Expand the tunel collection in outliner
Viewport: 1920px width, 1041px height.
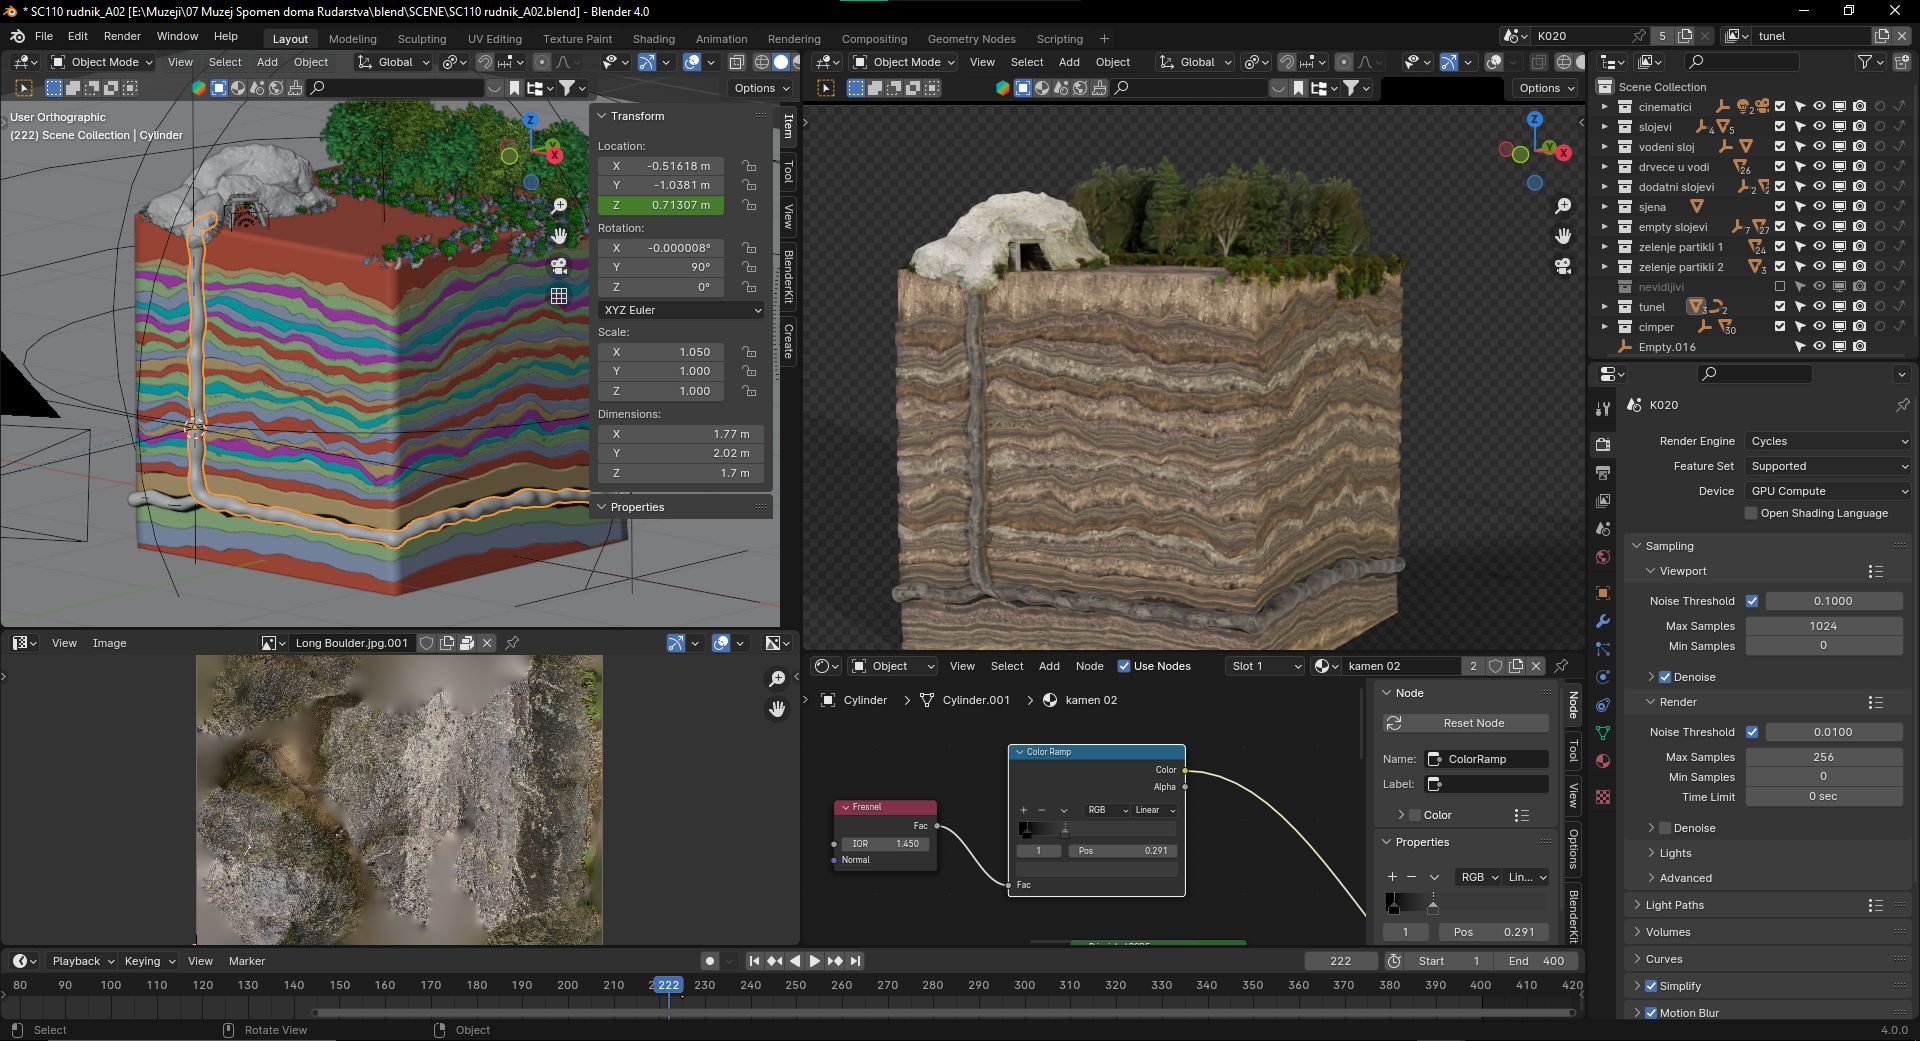coord(1604,307)
